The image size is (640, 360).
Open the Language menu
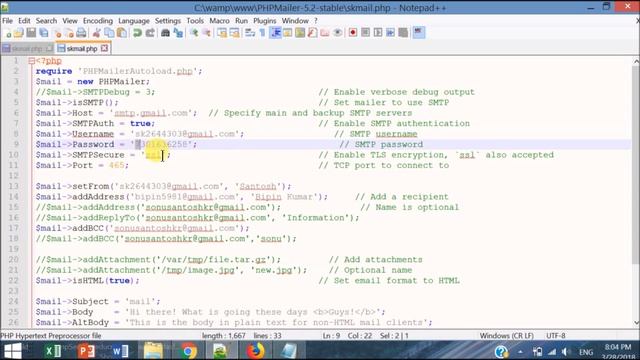tap(134, 21)
